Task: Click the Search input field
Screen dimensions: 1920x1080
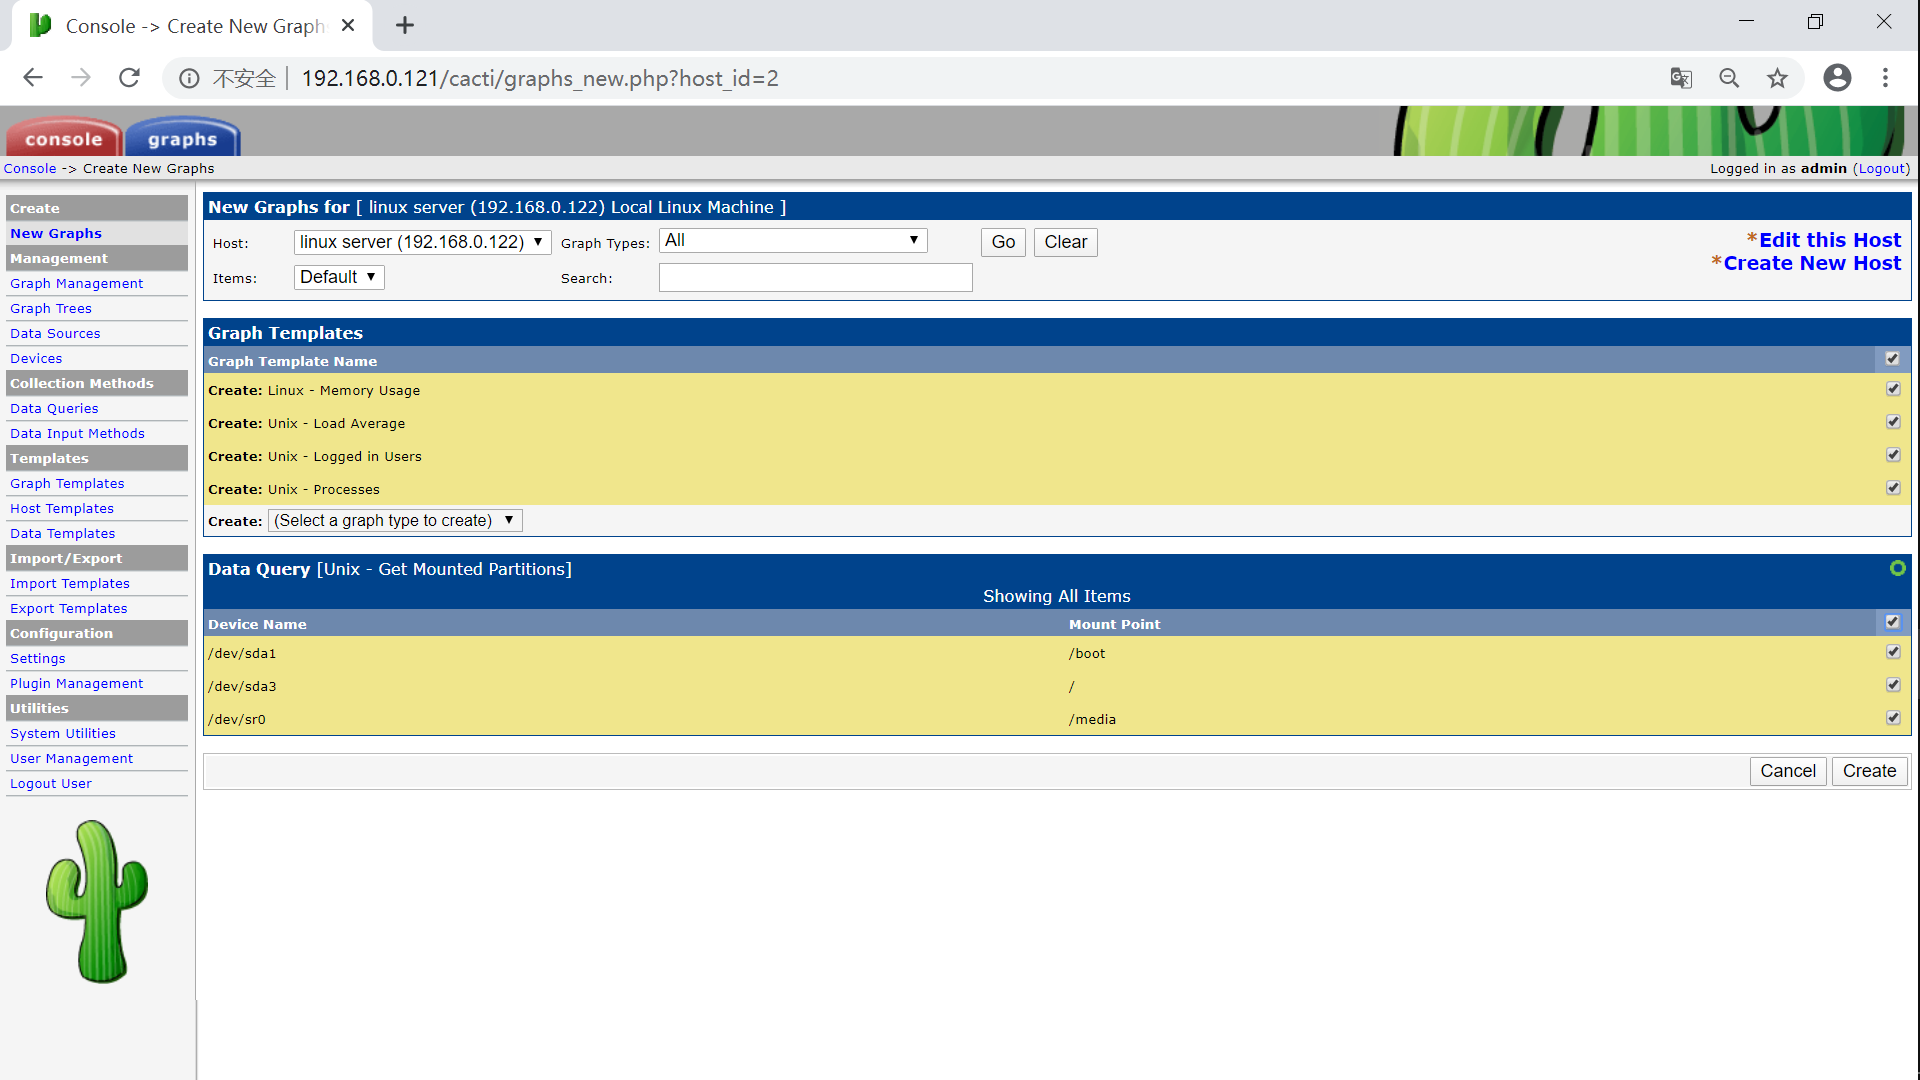Action: pos(815,278)
